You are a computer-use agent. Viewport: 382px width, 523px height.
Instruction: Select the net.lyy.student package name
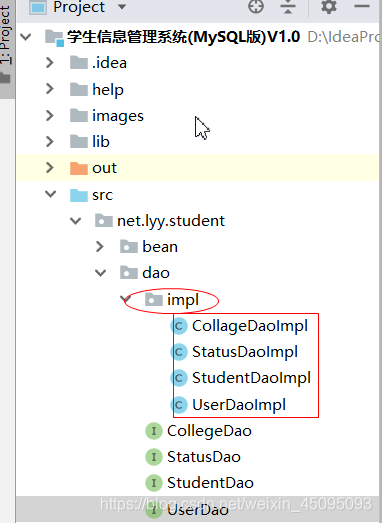tap(171, 221)
